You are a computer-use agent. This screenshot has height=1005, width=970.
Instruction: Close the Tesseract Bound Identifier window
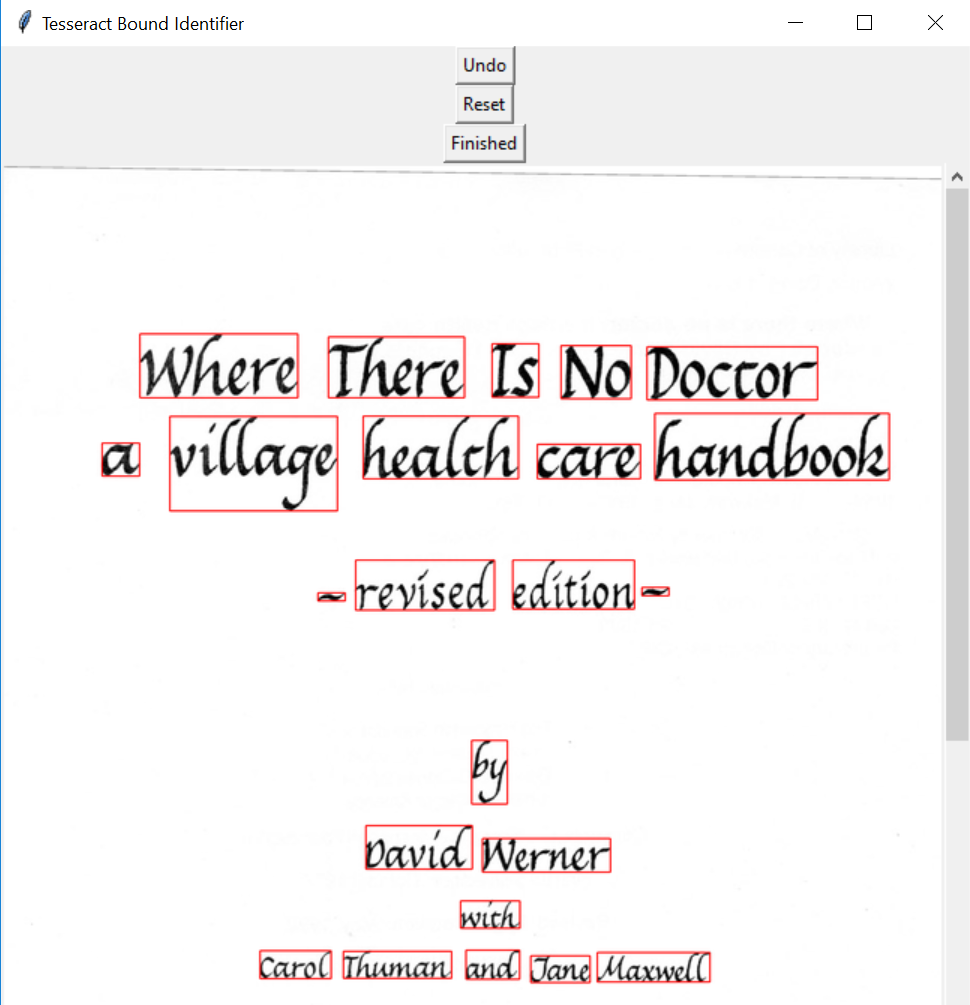pos(935,22)
